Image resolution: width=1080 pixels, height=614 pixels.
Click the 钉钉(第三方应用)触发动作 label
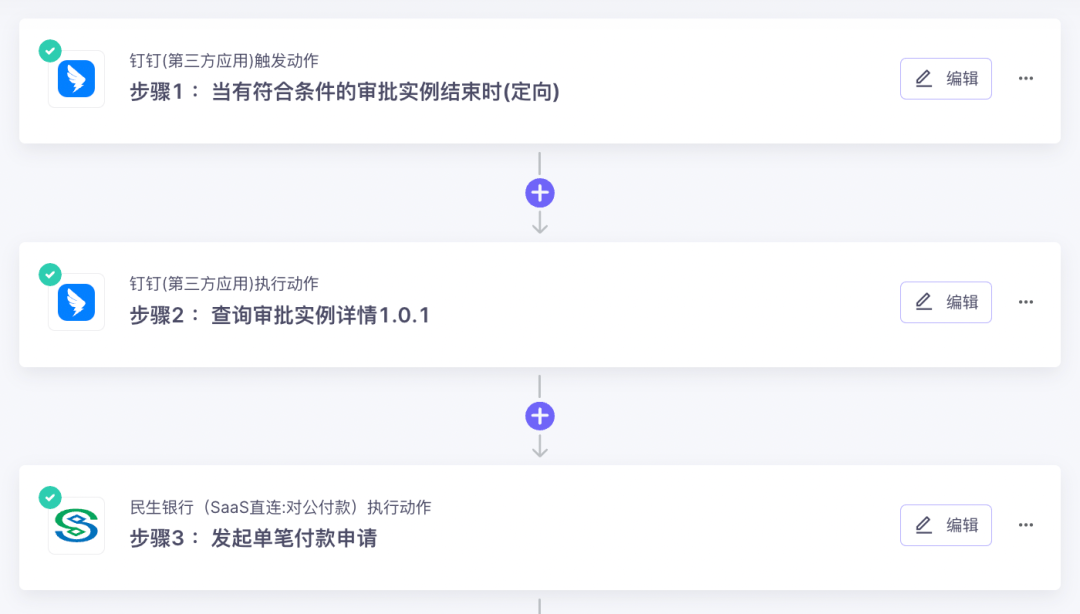[224, 61]
